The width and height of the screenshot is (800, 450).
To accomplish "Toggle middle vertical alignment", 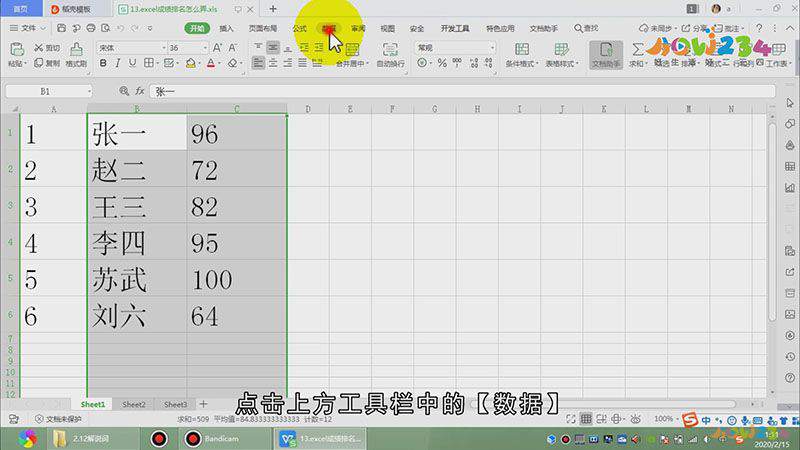I will pyautogui.click(x=273, y=47).
